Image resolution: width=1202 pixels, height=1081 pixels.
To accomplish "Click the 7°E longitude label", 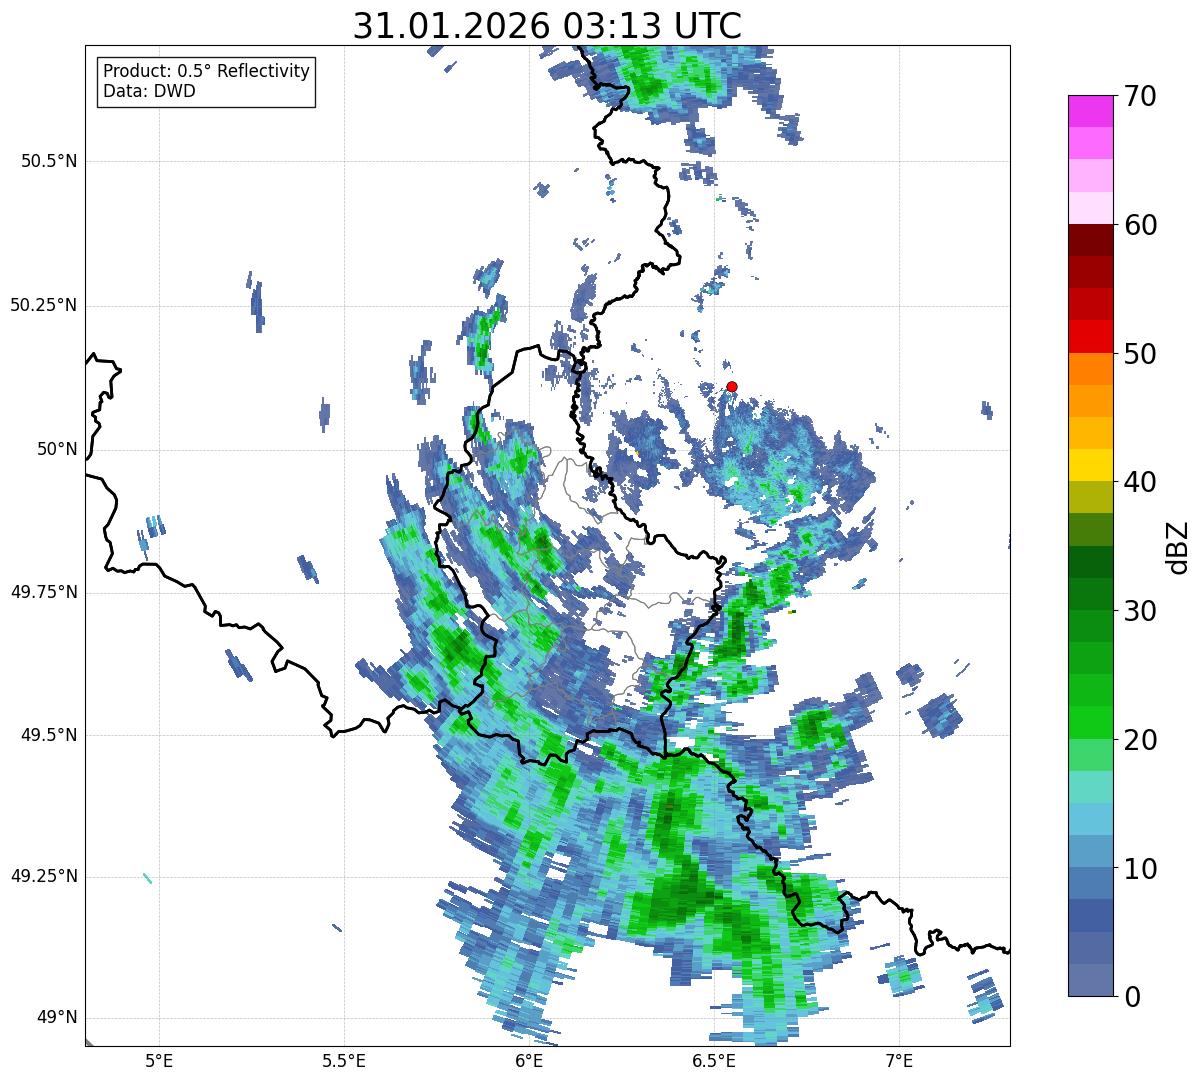I will (899, 1060).
